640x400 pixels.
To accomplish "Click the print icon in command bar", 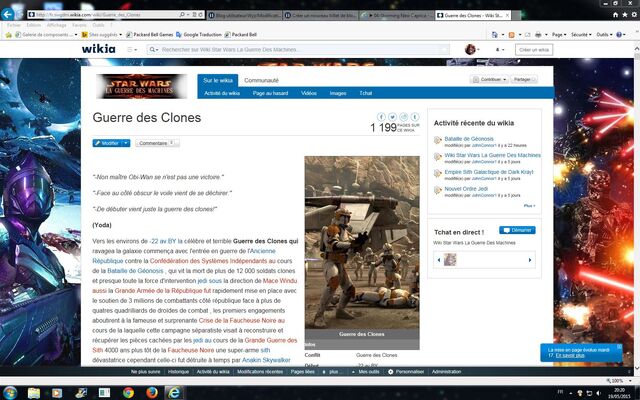I will [538, 35].
